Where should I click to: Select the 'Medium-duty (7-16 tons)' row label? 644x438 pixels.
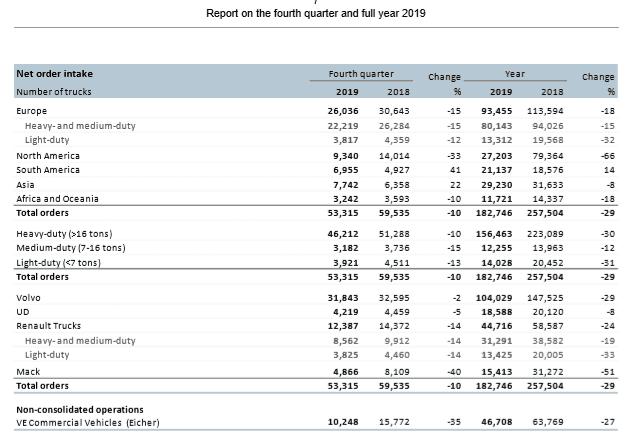pyautogui.click(x=71, y=248)
